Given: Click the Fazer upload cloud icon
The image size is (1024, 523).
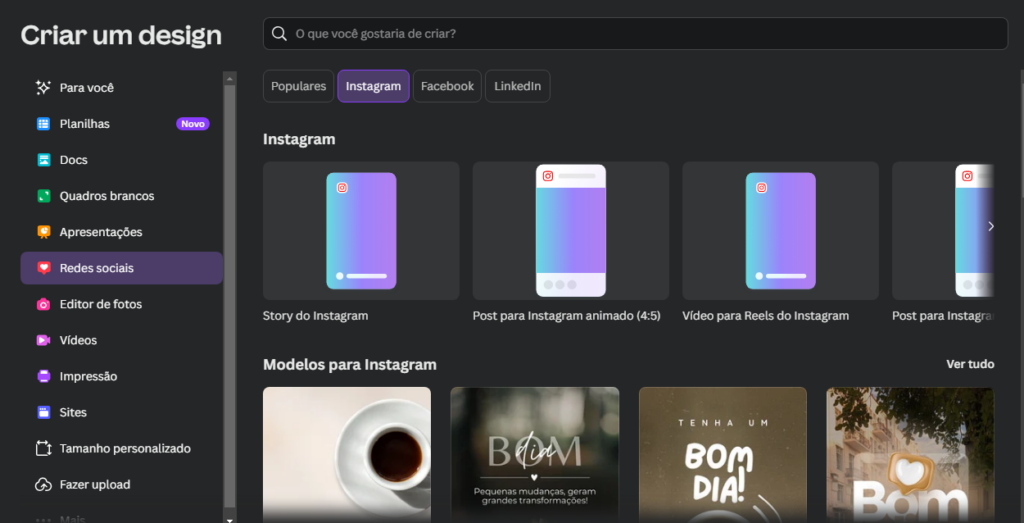Looking at the screenshot, I should point(43,485).
